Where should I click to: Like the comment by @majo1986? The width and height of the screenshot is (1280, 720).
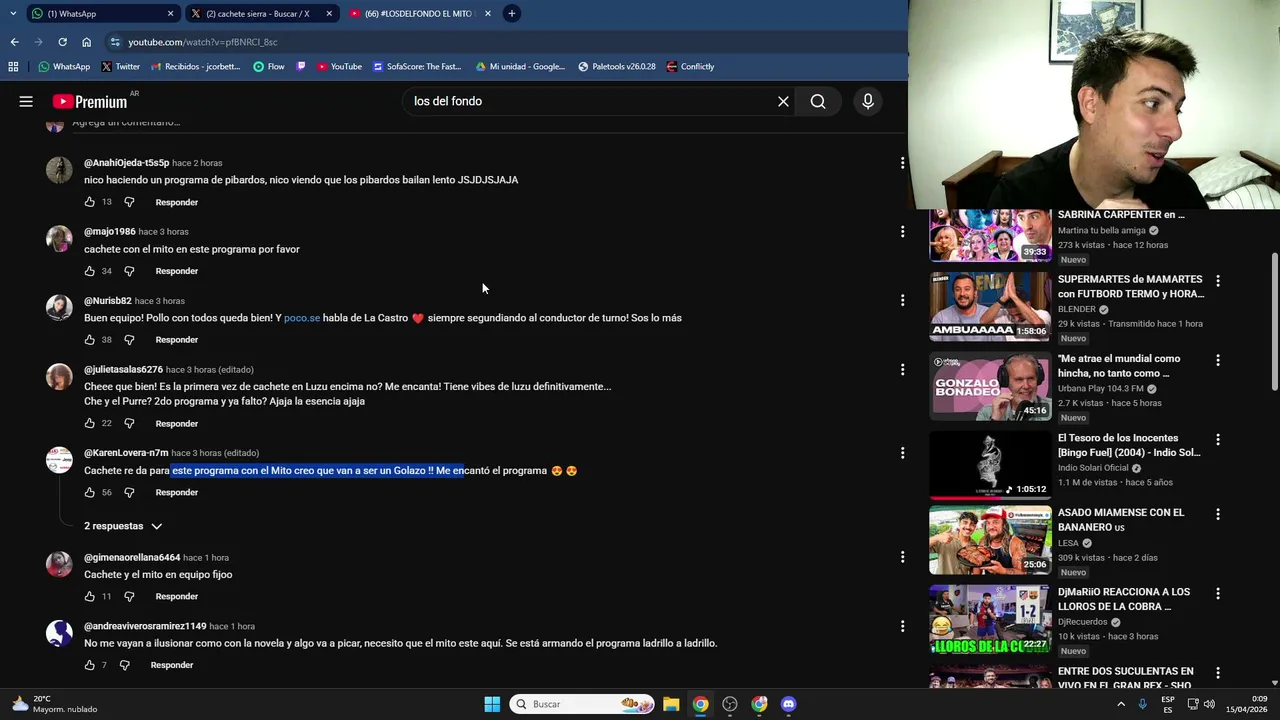click(x=90, y=271)
